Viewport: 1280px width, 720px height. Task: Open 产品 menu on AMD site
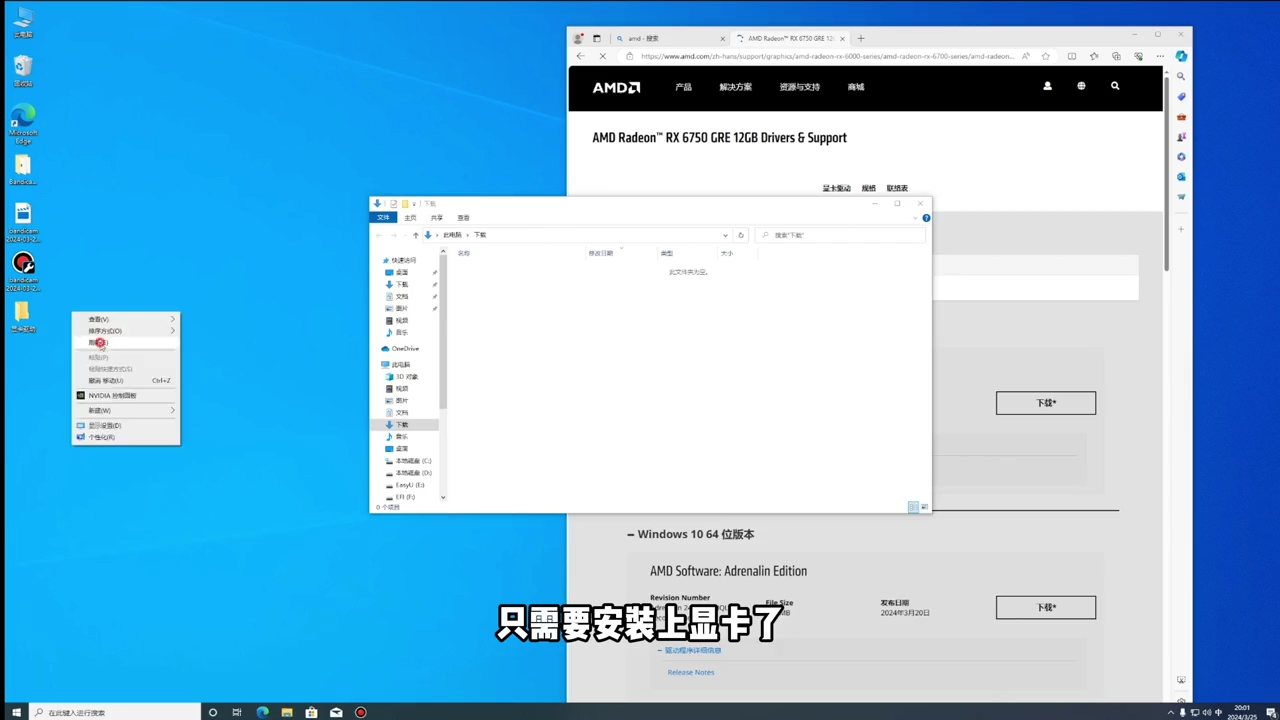pos(683,87)
